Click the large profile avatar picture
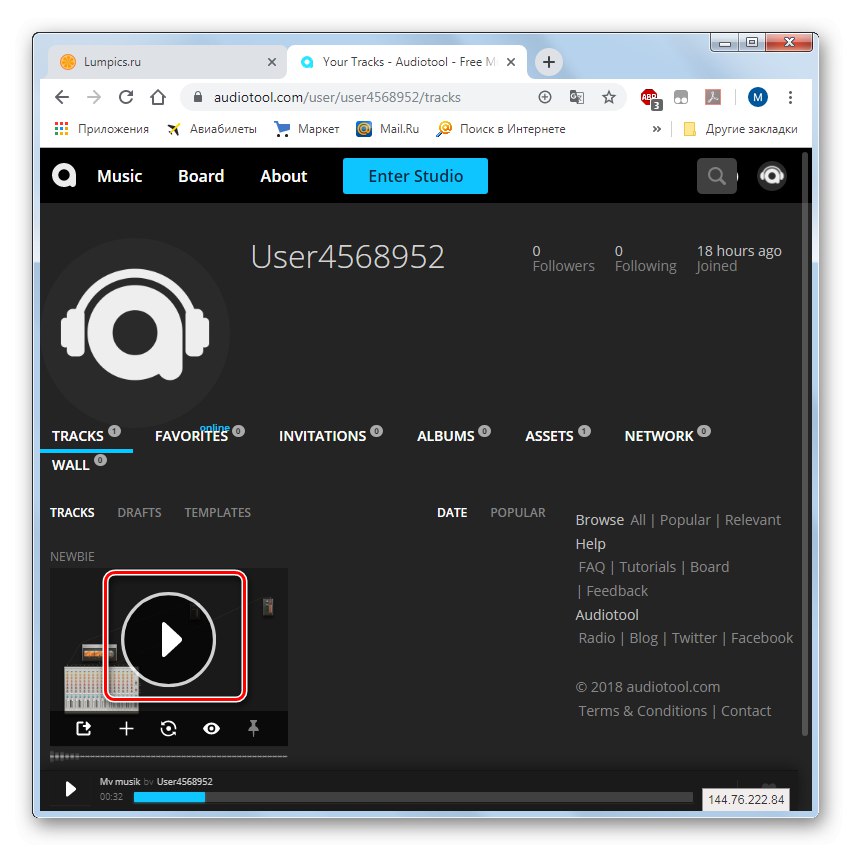 135,332
